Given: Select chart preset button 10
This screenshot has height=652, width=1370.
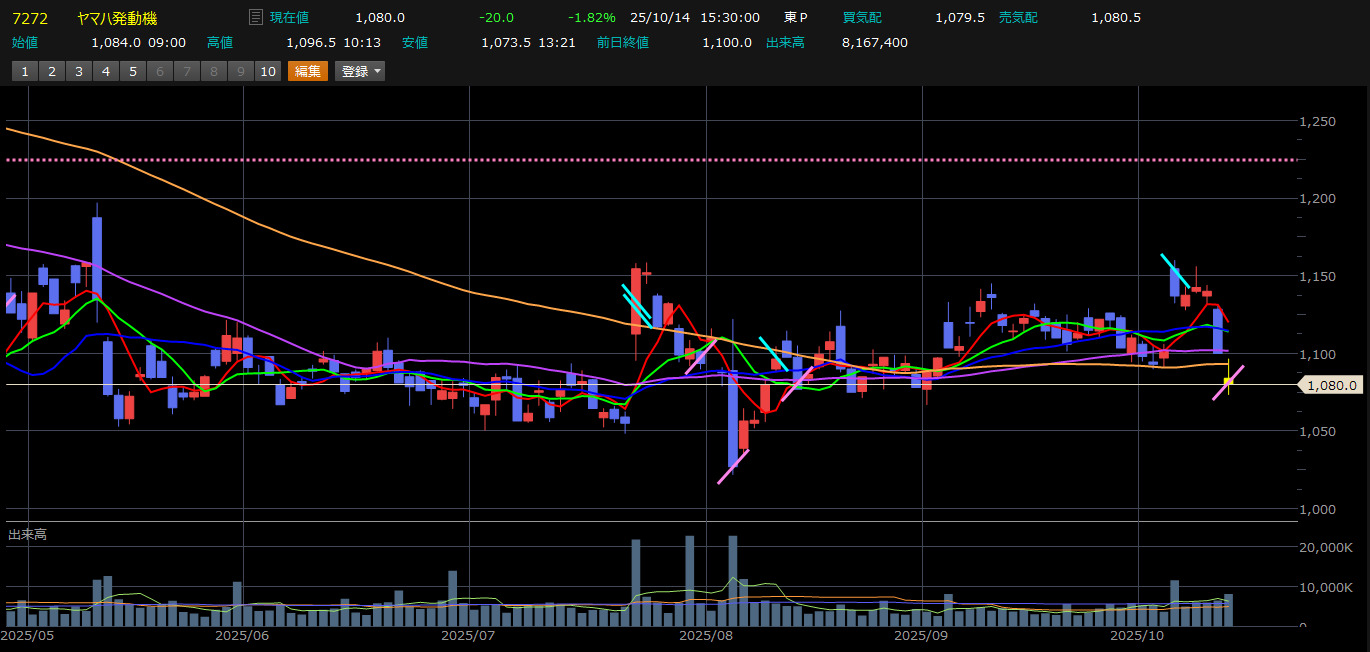Looking at the screenshot, I should (x=267, y=71).
